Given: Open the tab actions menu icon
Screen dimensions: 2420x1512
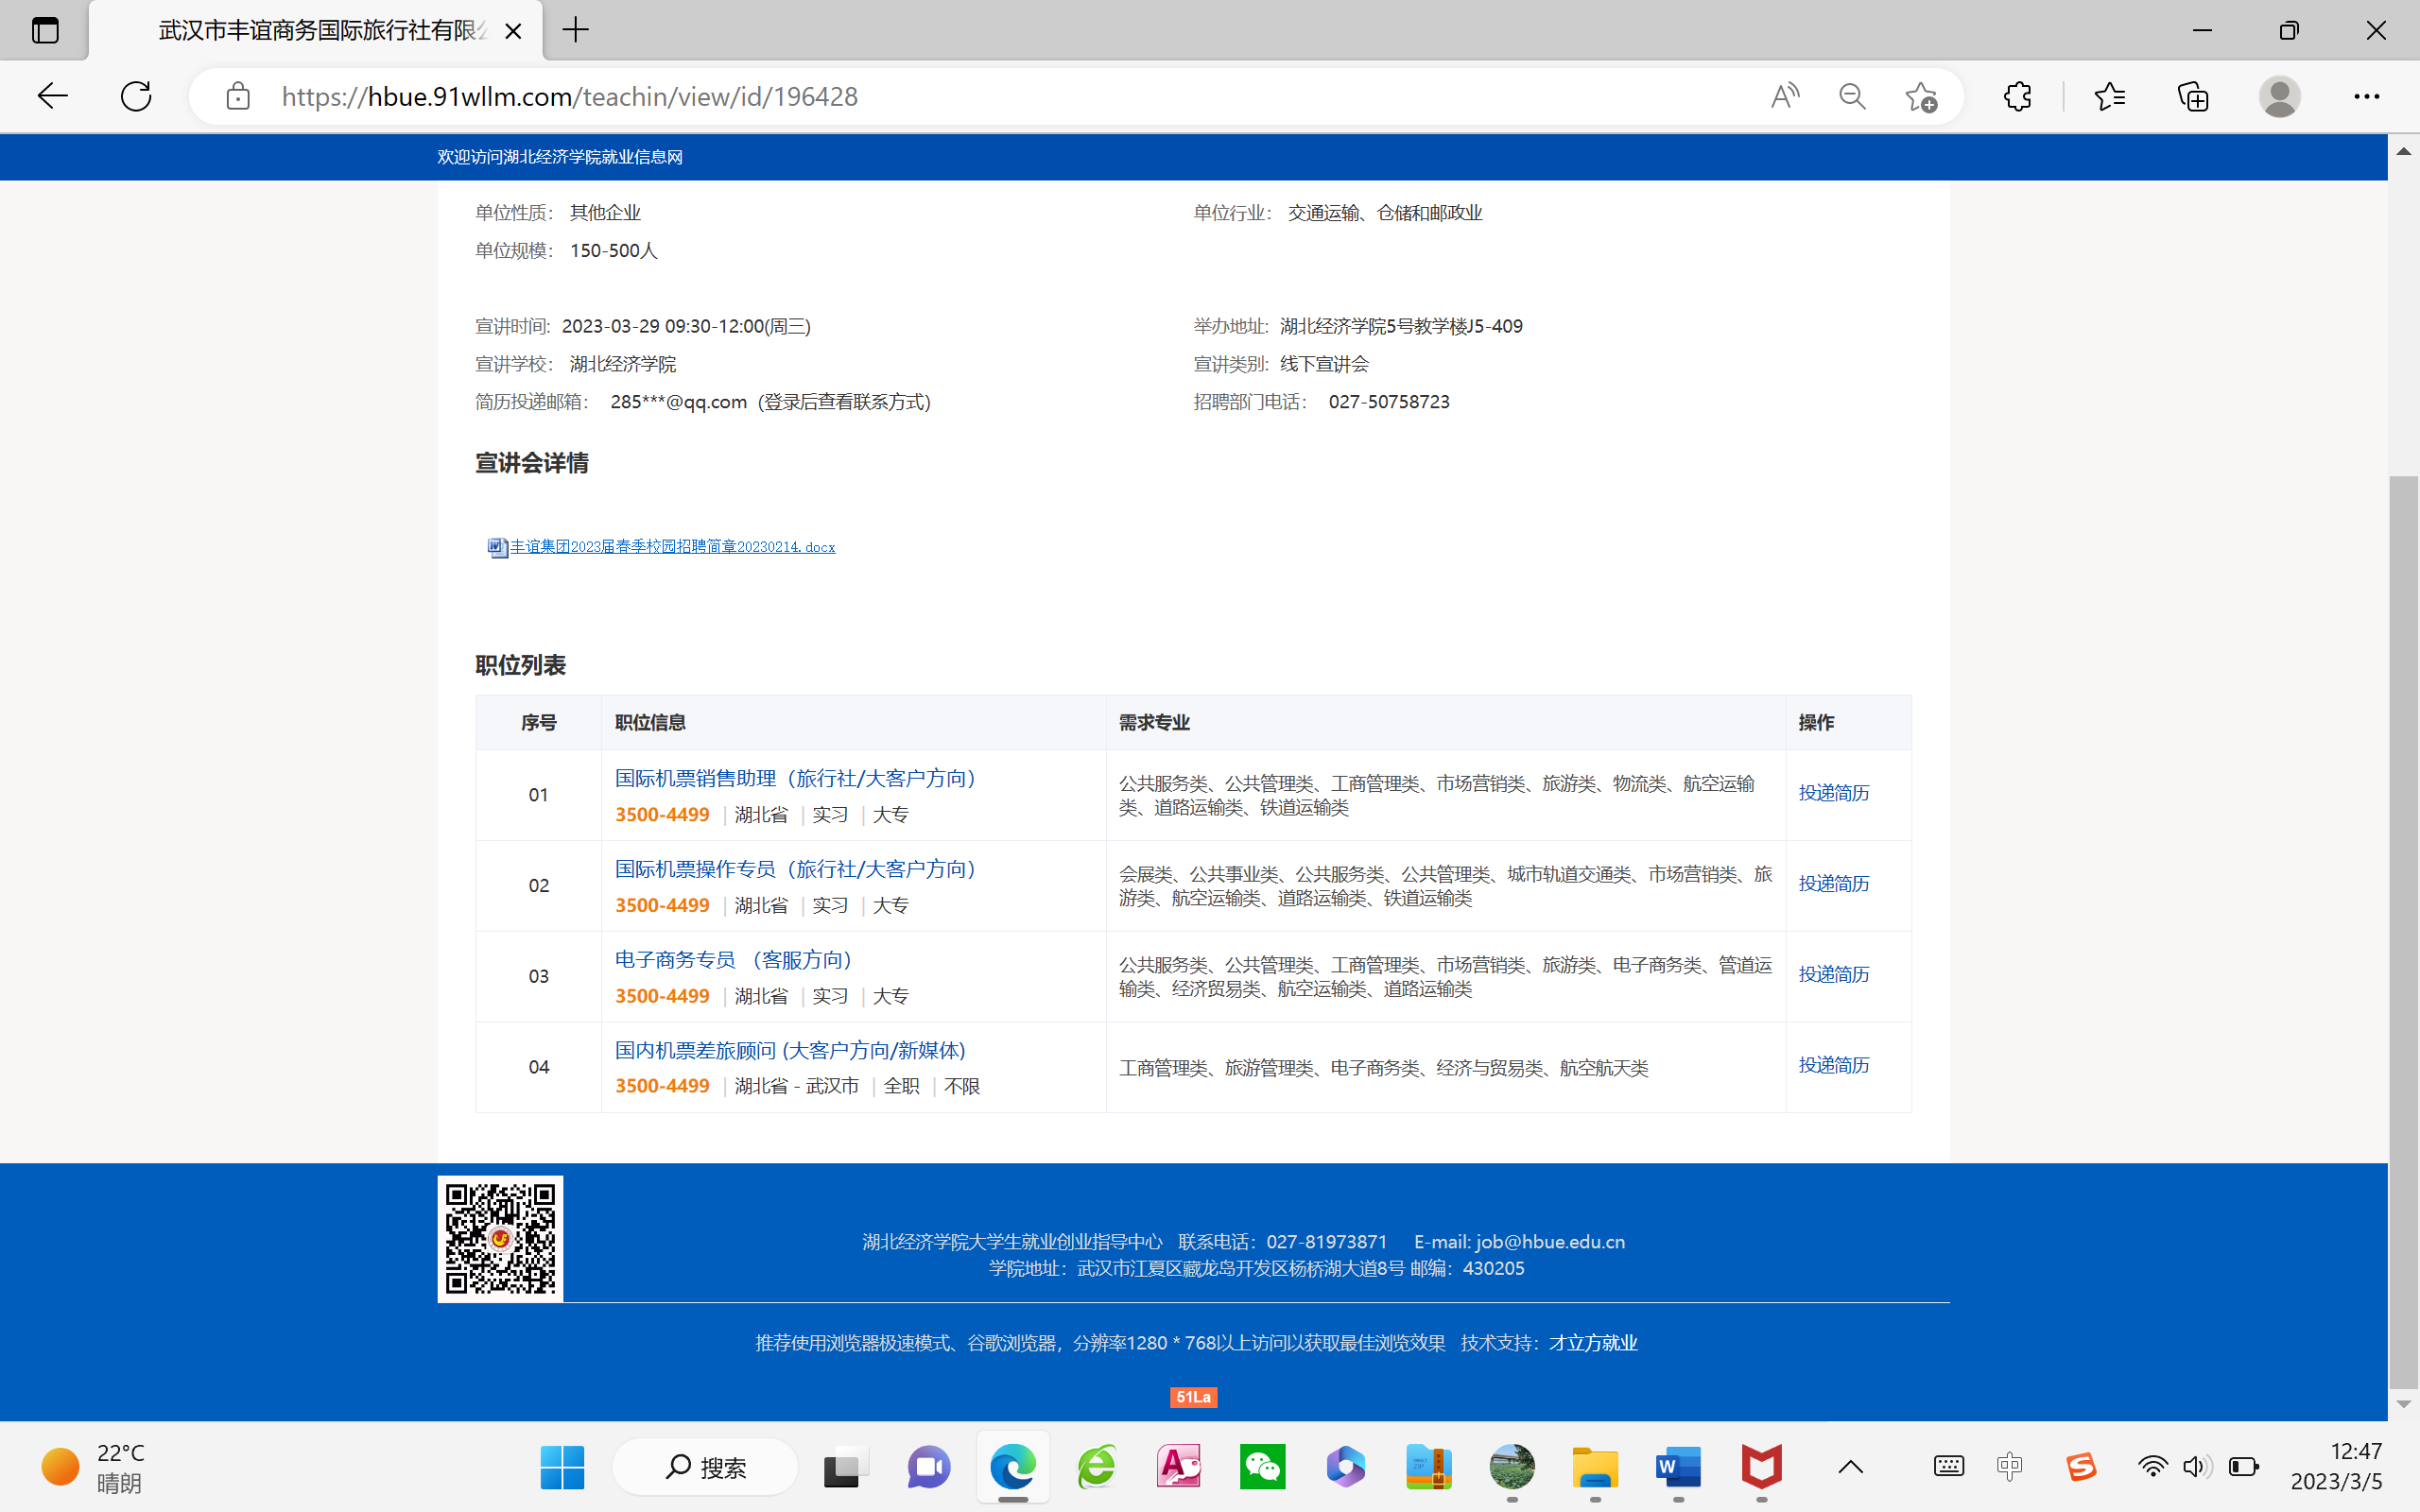Looking at the screenshot, I should 45,30.
